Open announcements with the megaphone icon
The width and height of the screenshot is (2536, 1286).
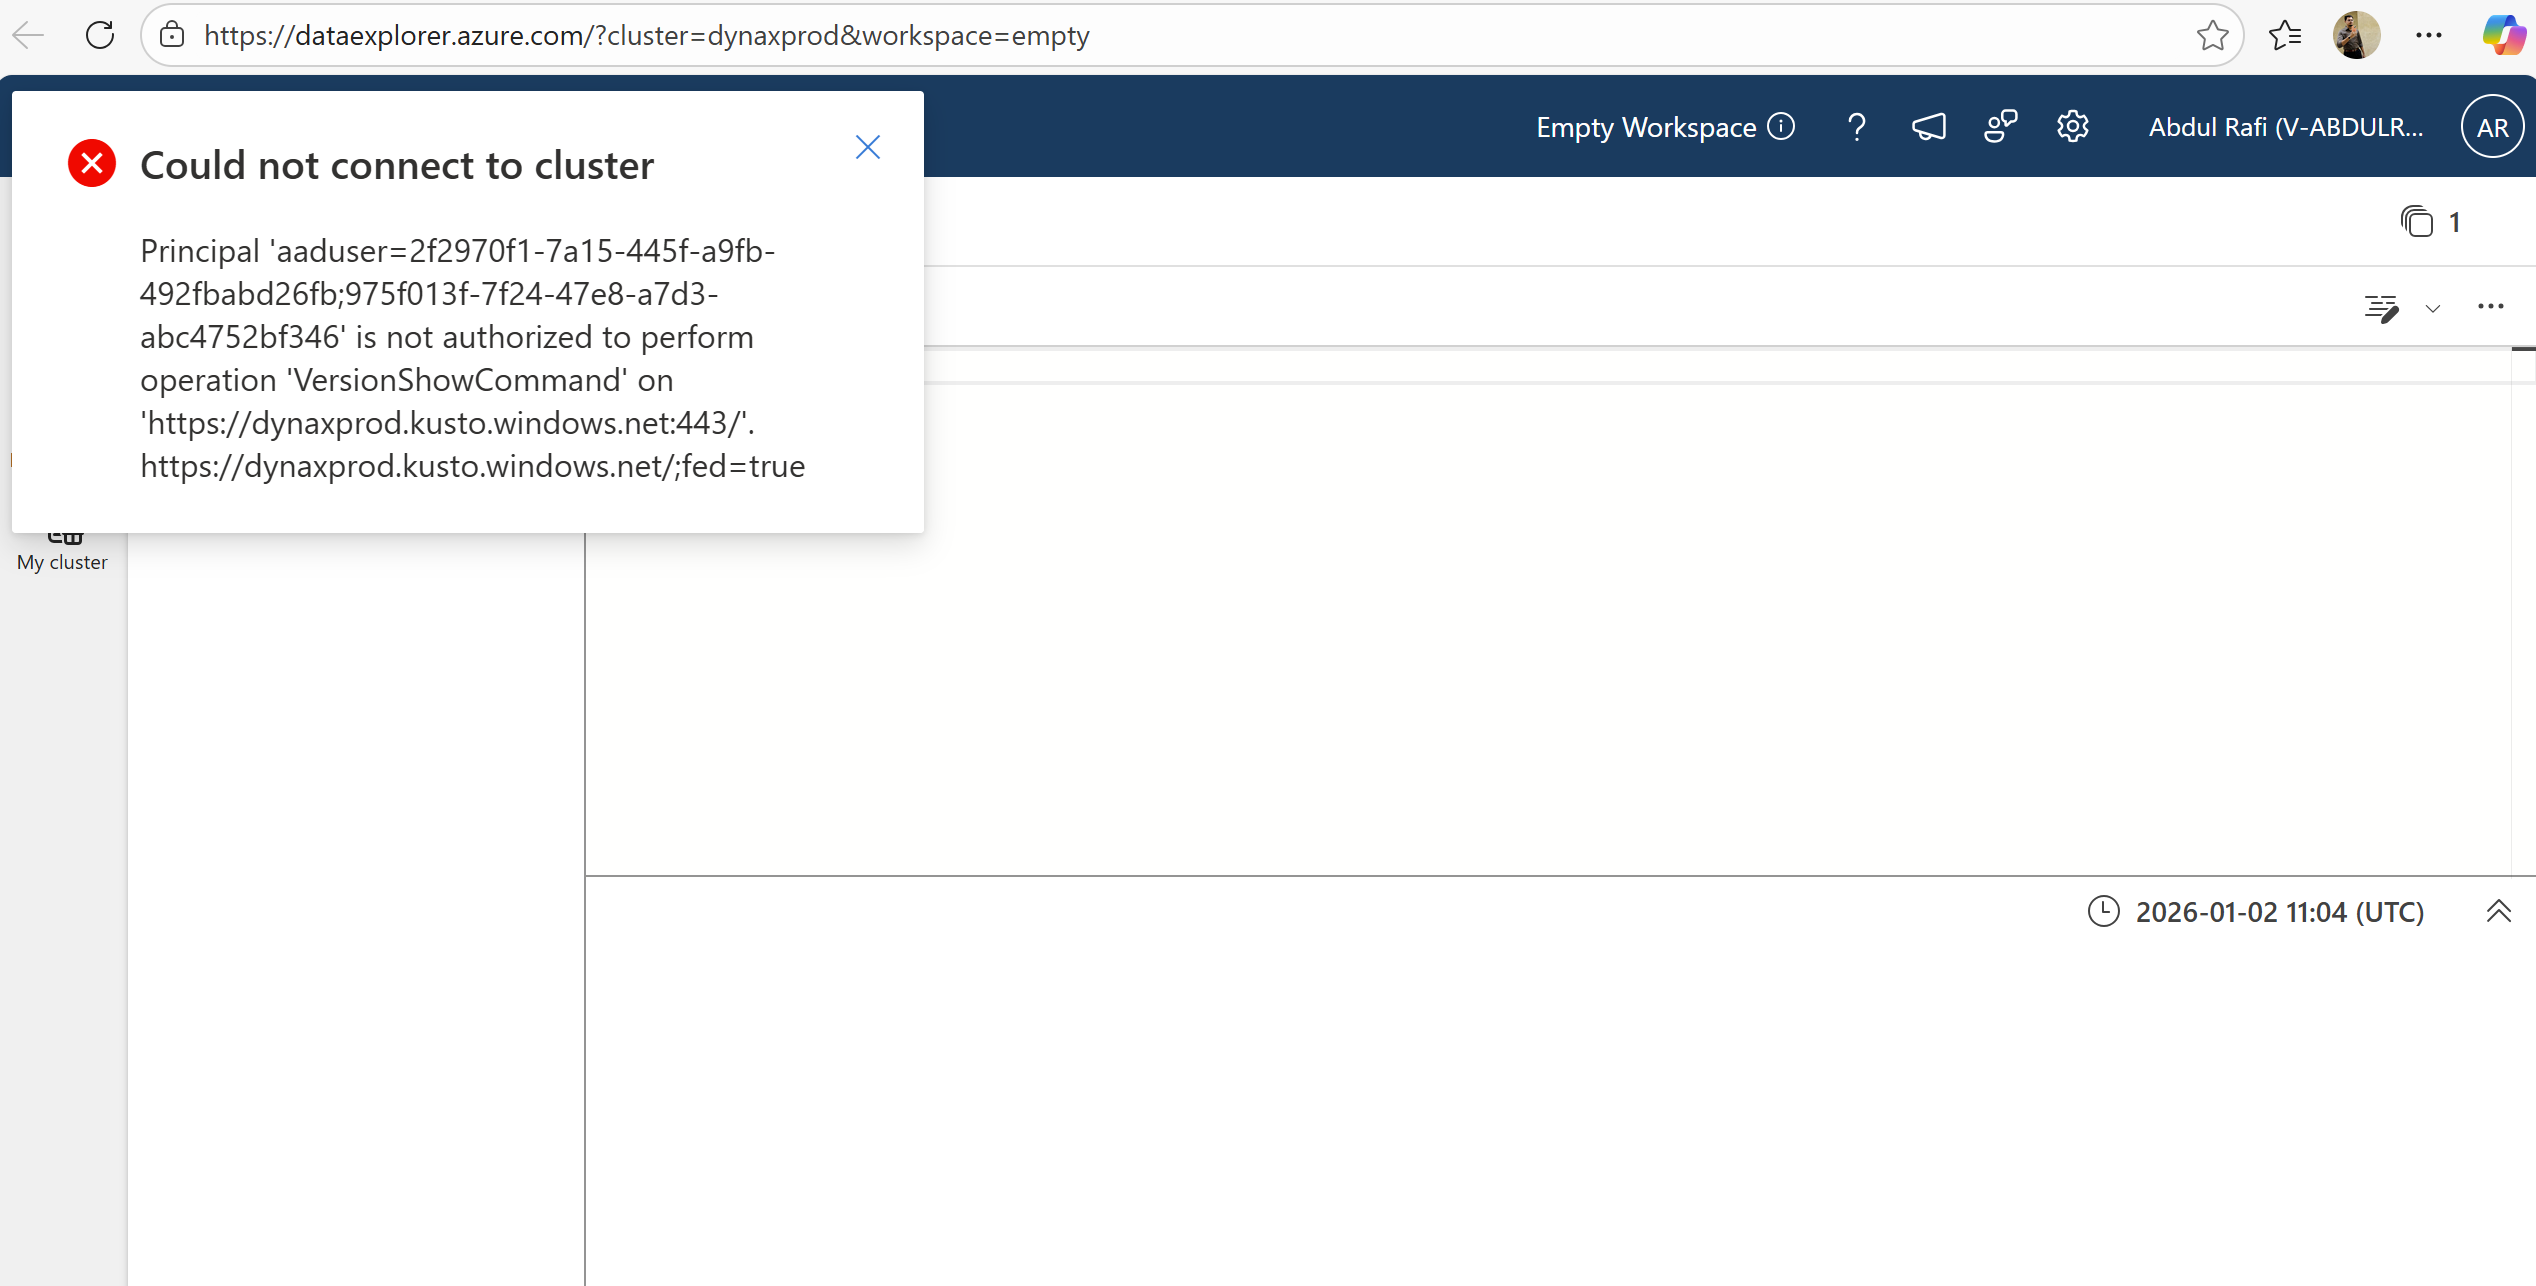pyautogui.click(x=1928, y=126)
